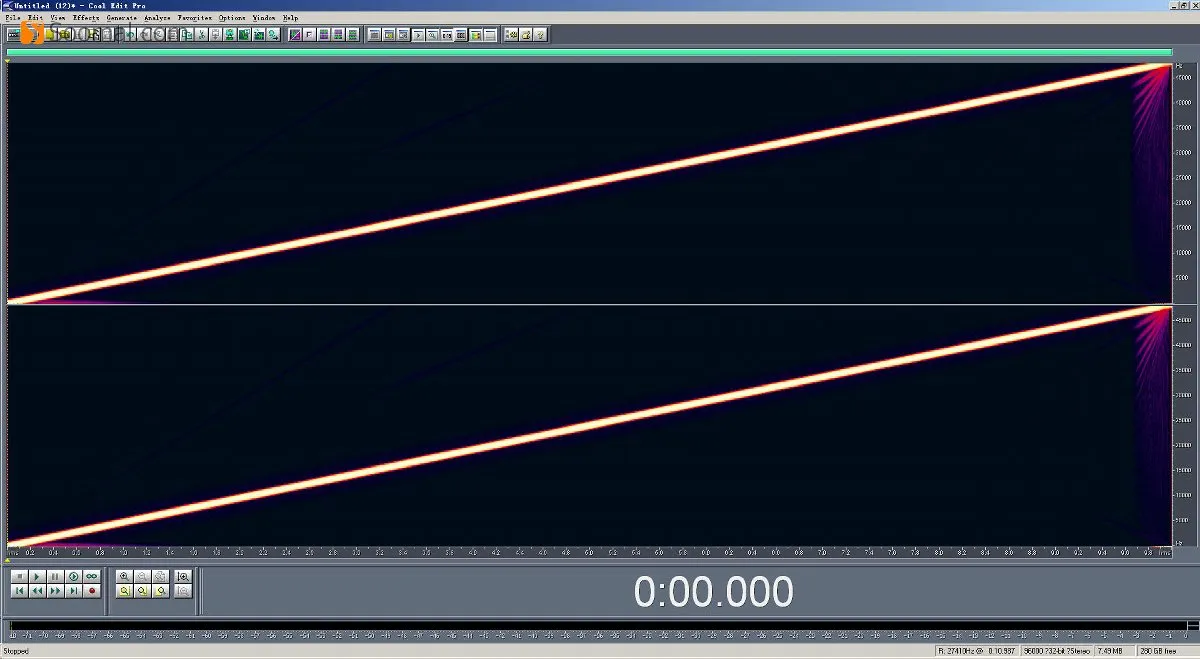Open the File menu
The width and height of the screenshot is (1200, 659).
[11, 18]
